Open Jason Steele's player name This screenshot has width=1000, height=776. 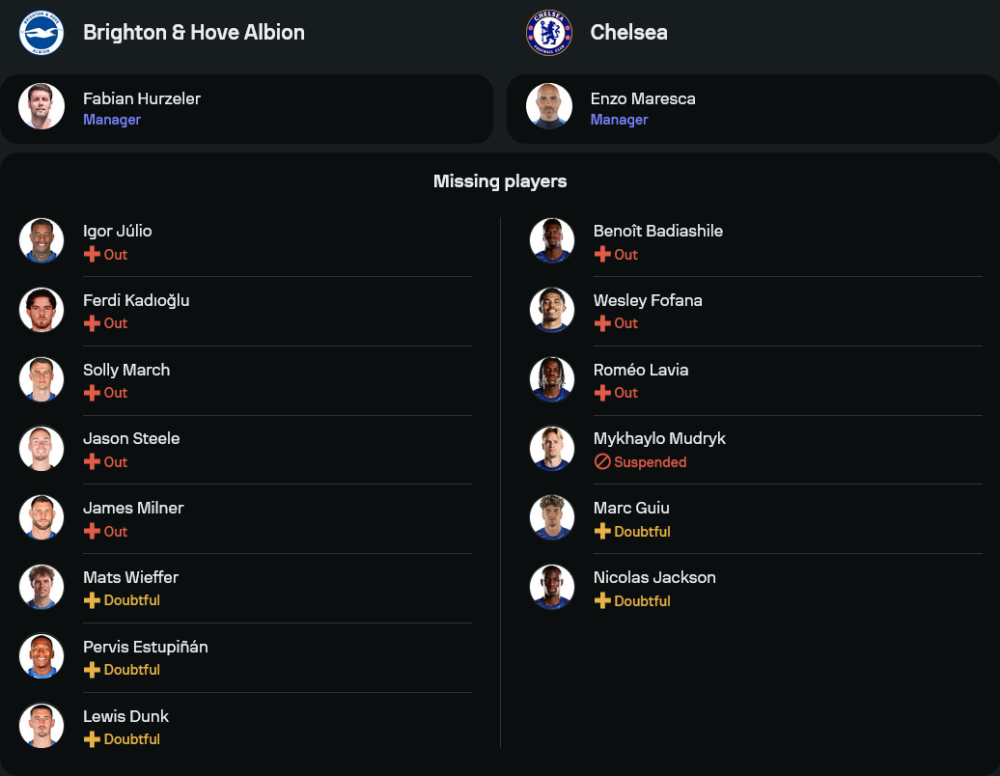[131, 439]
